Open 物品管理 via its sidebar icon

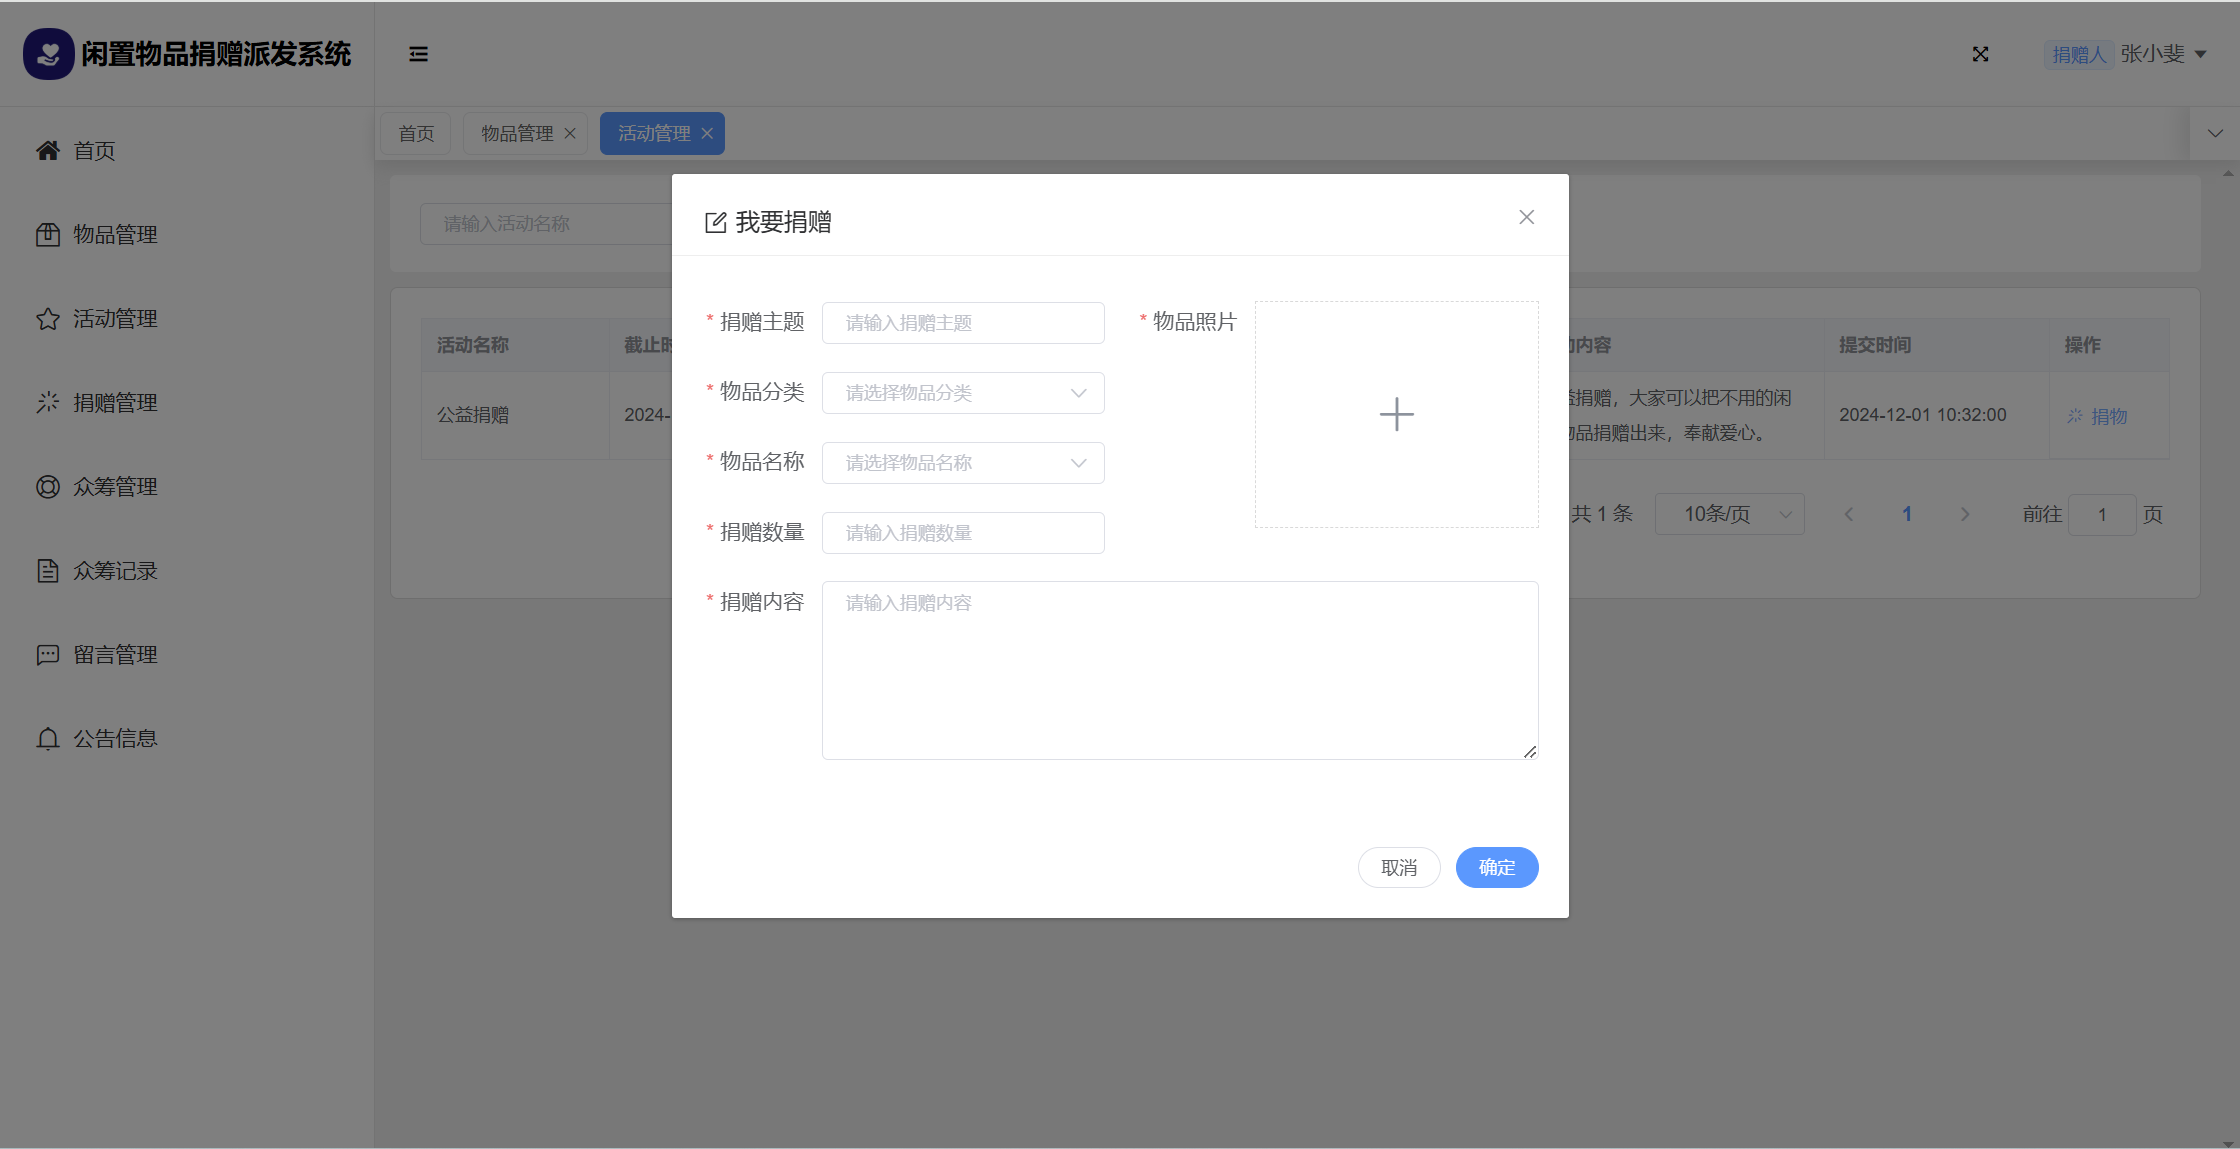[x=48, y=234]
